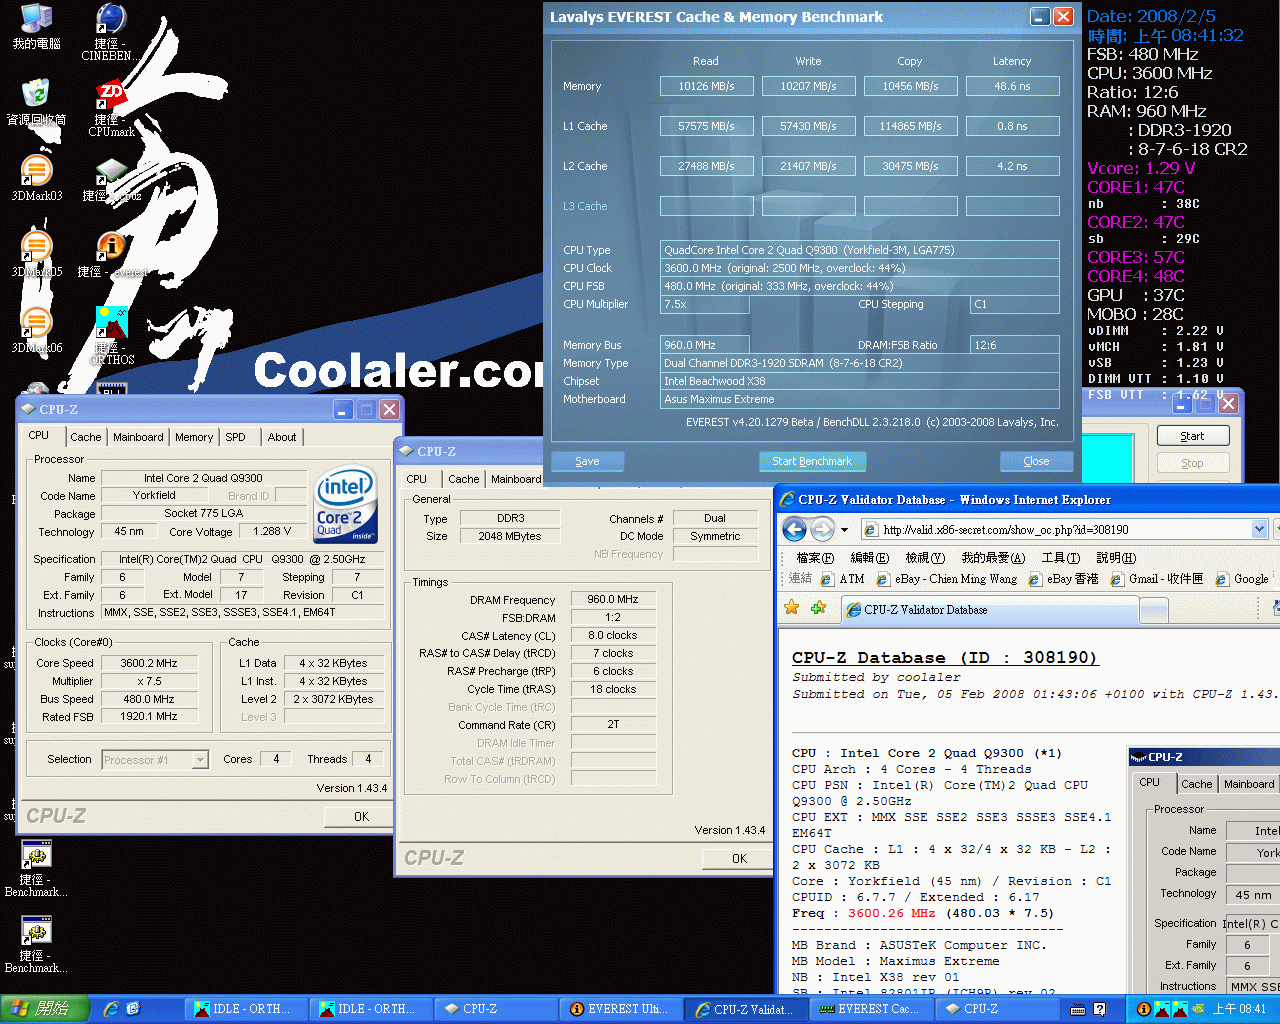
Task: Click the Windows Start (開始) button
Action: pos(44,1009)
